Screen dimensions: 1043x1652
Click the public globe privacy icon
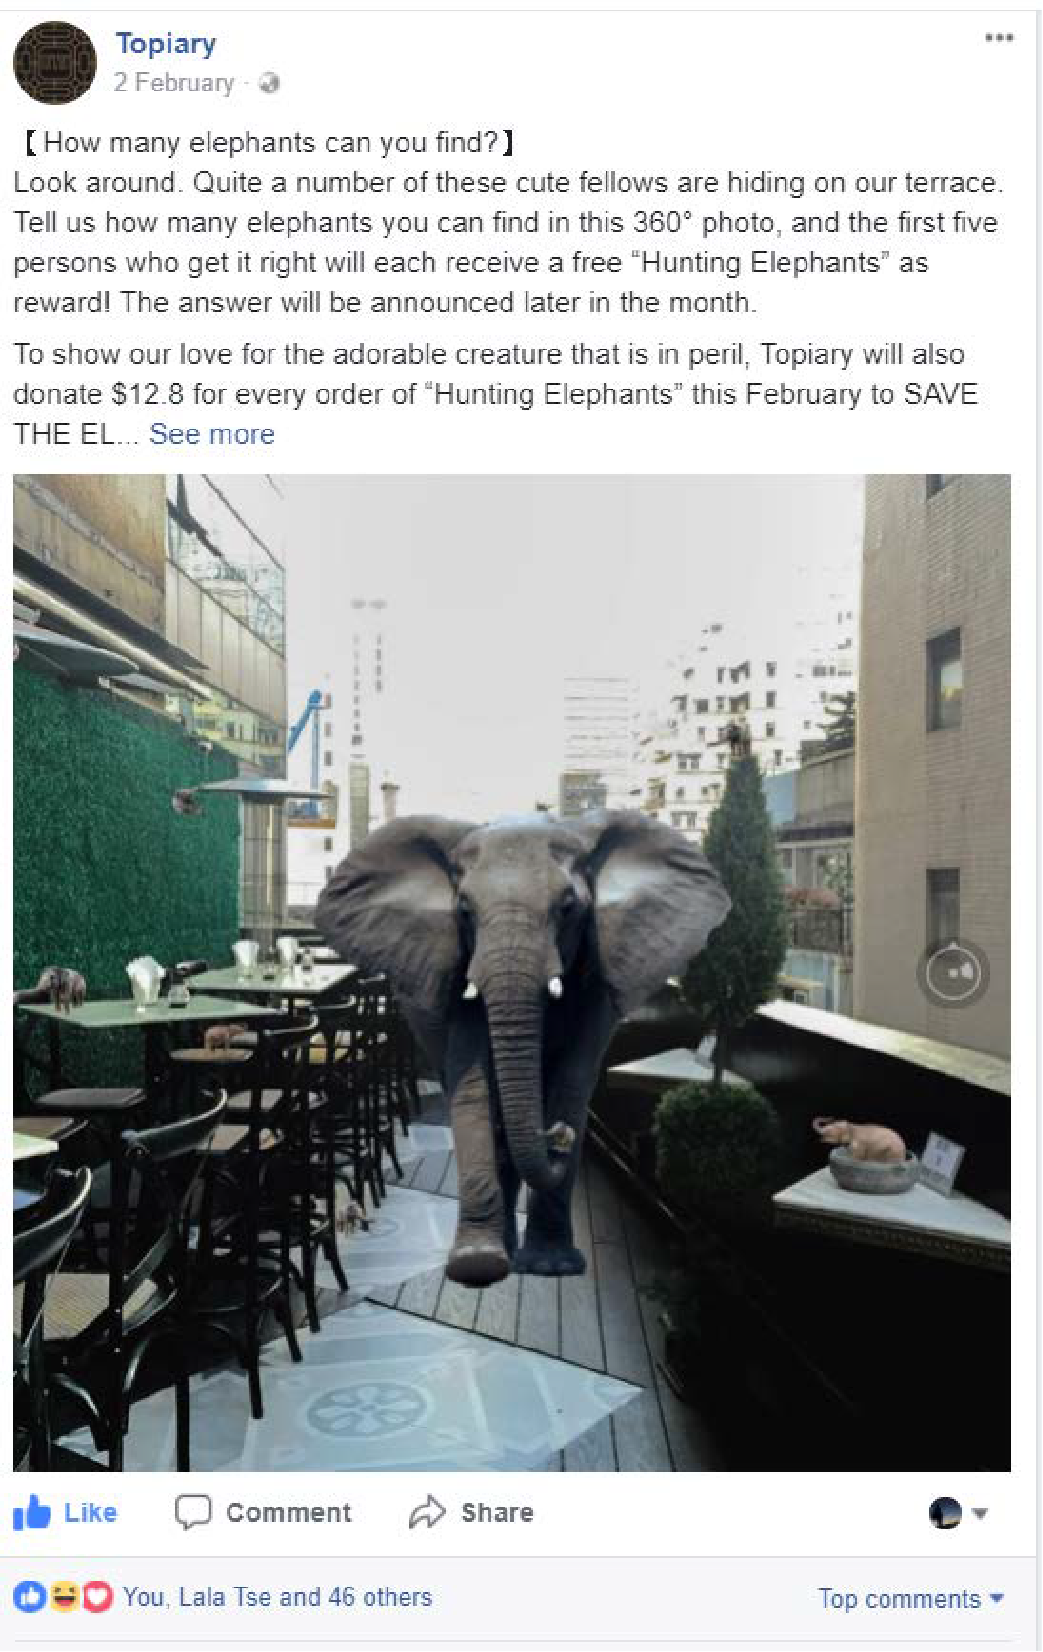tap(268, 83)
